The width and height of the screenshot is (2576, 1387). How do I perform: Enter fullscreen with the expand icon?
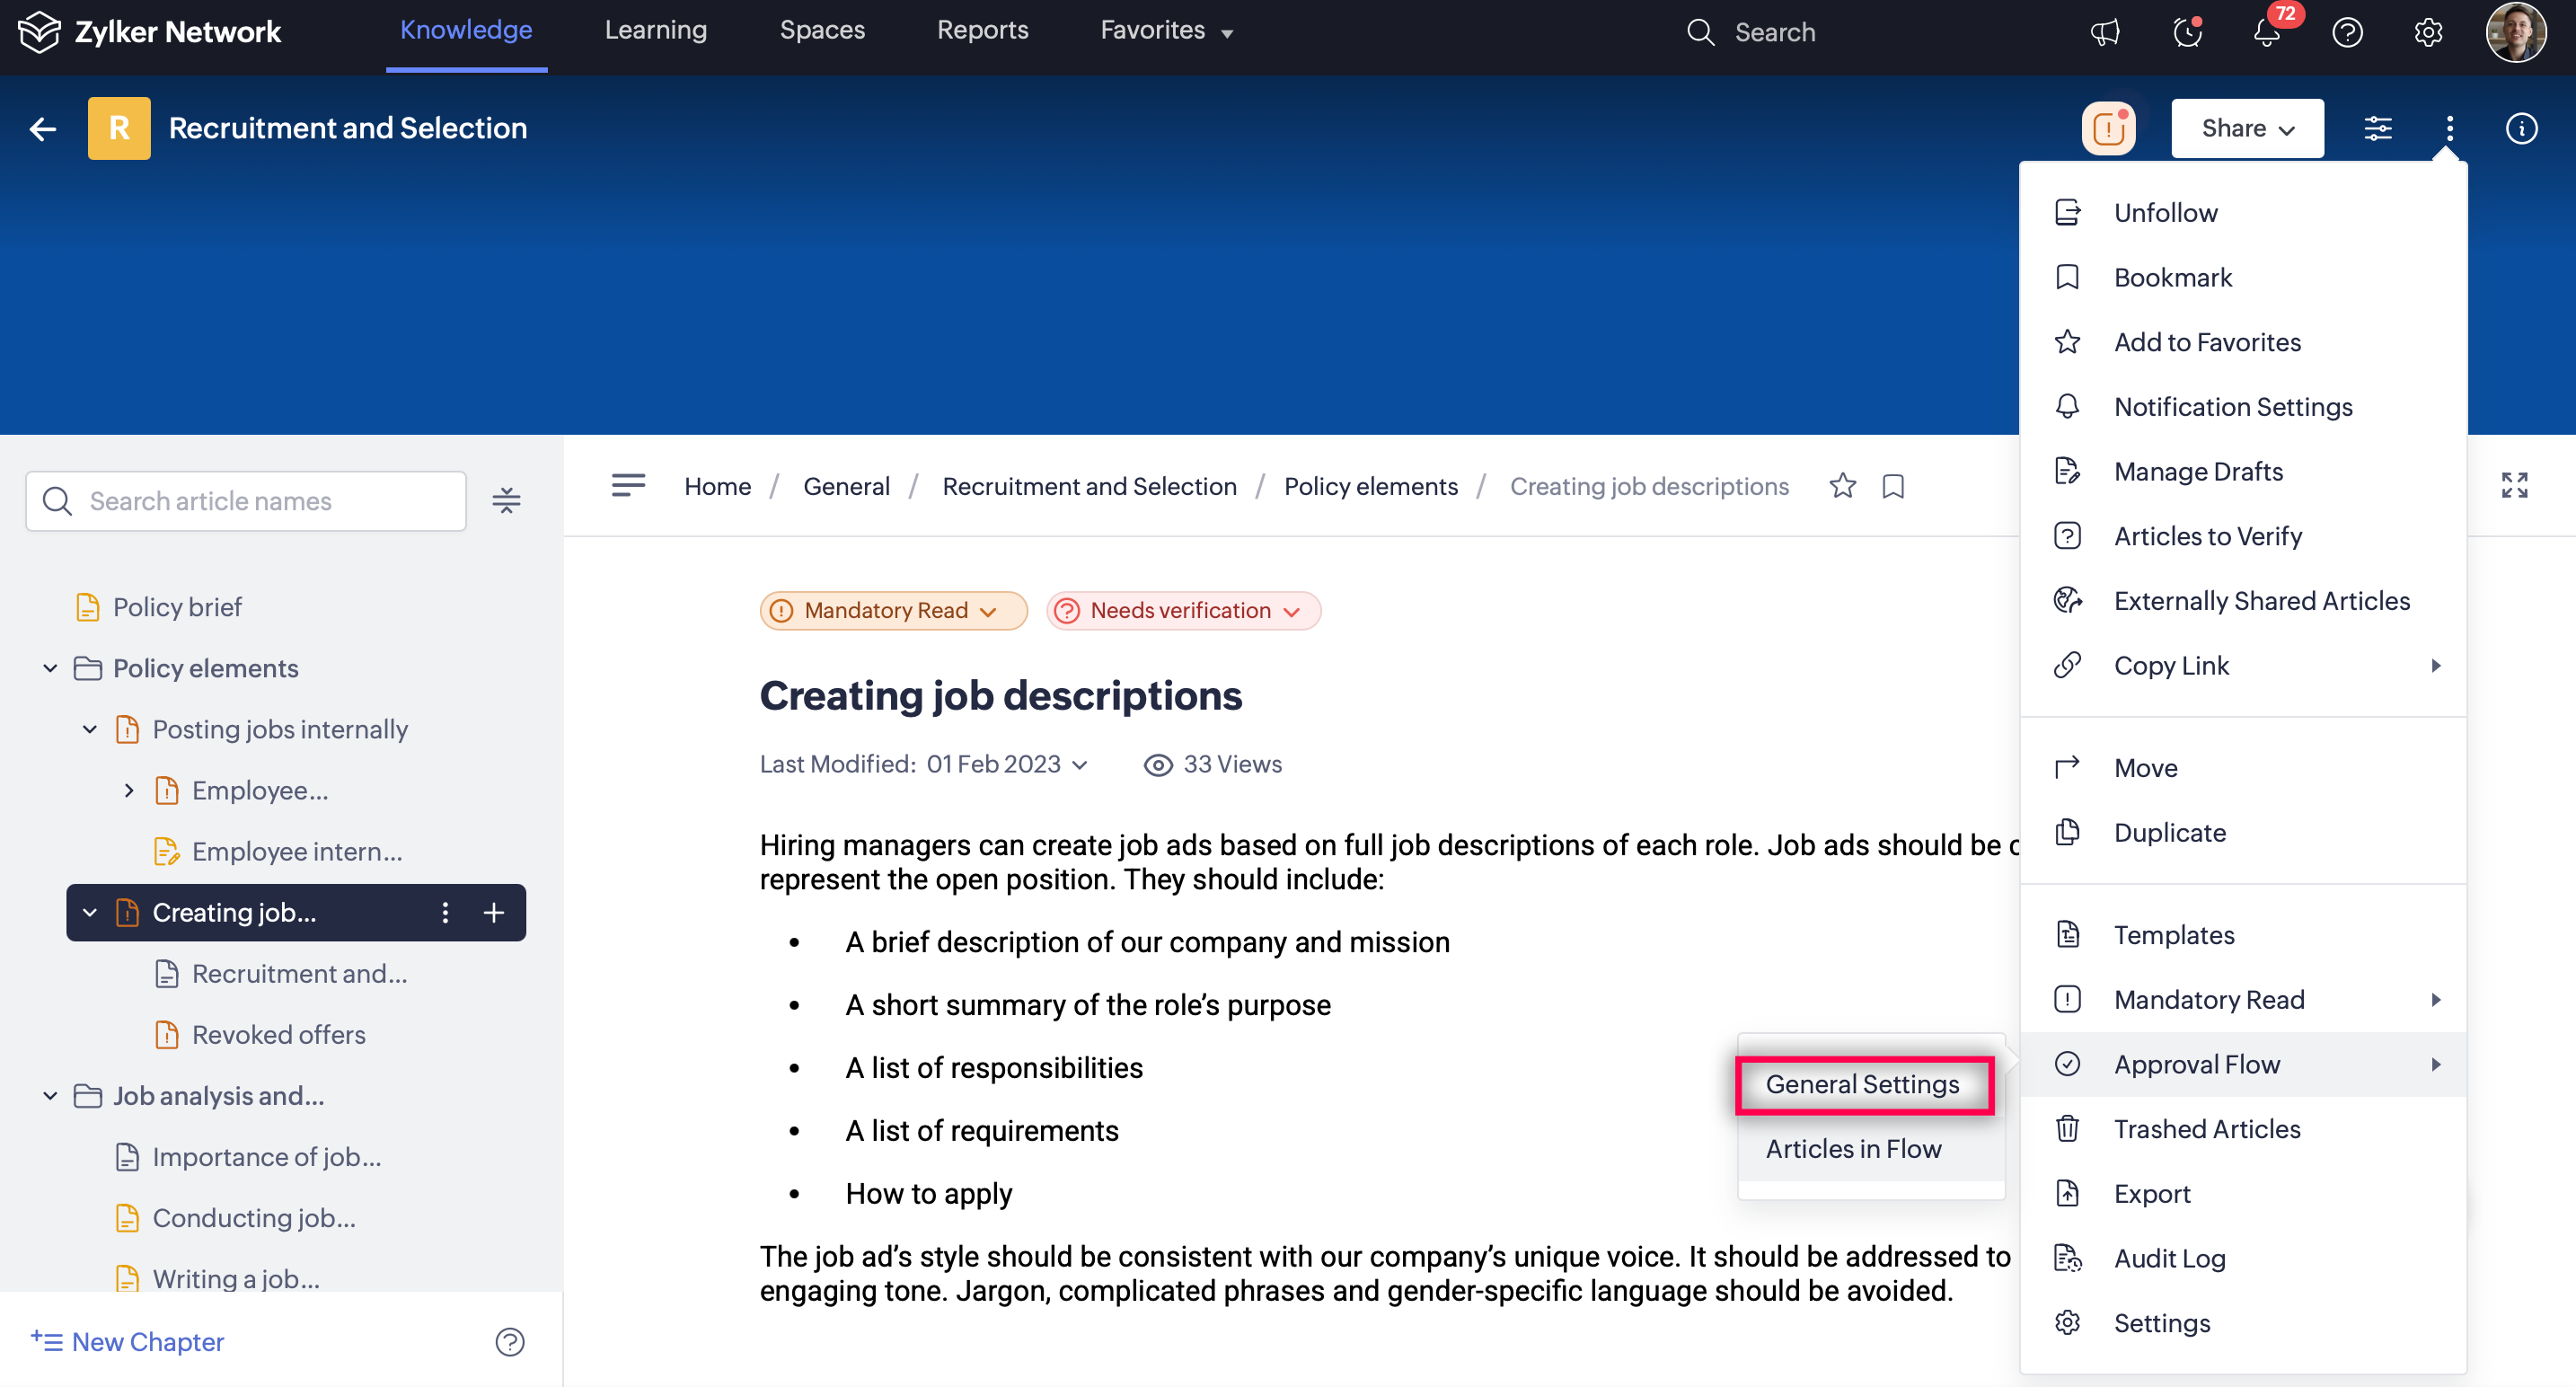[2514, 486]
